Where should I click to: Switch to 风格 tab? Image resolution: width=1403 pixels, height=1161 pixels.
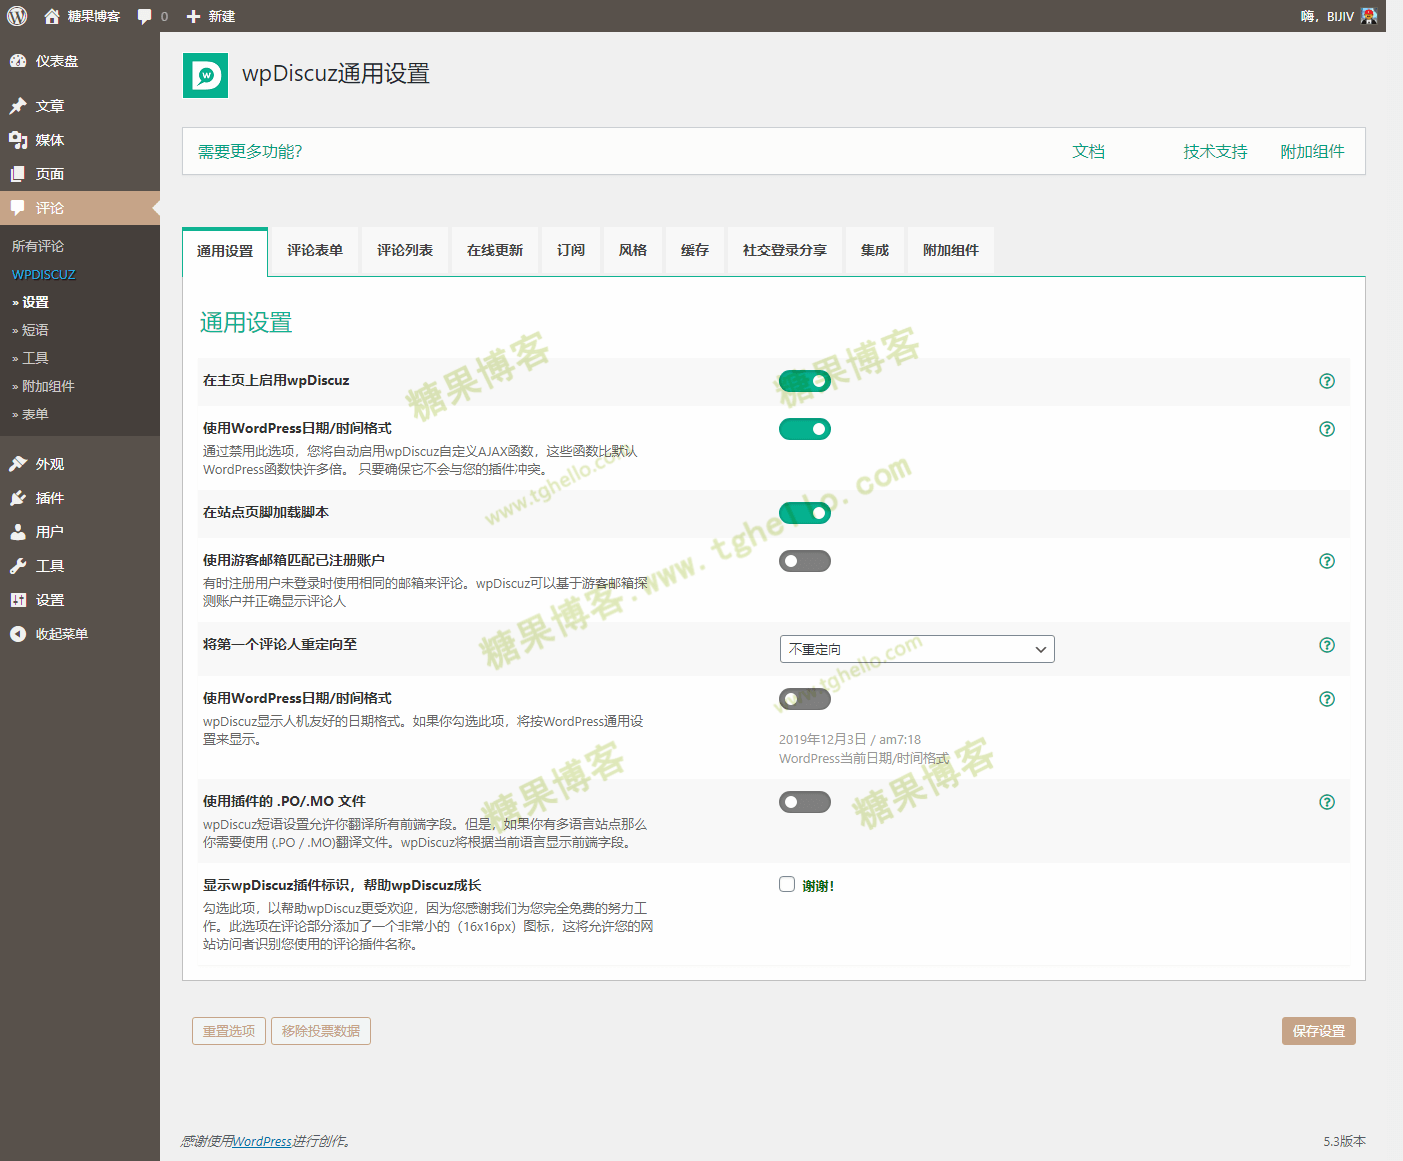click(633, 250)
